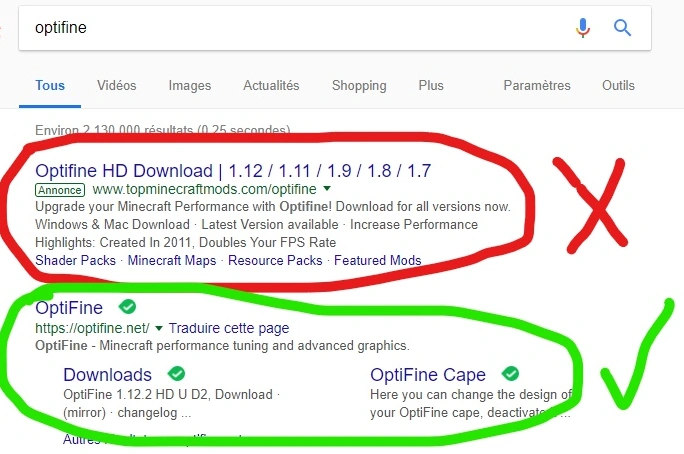
Task: Open the Outils tools menu
Action: click(618, 86)
